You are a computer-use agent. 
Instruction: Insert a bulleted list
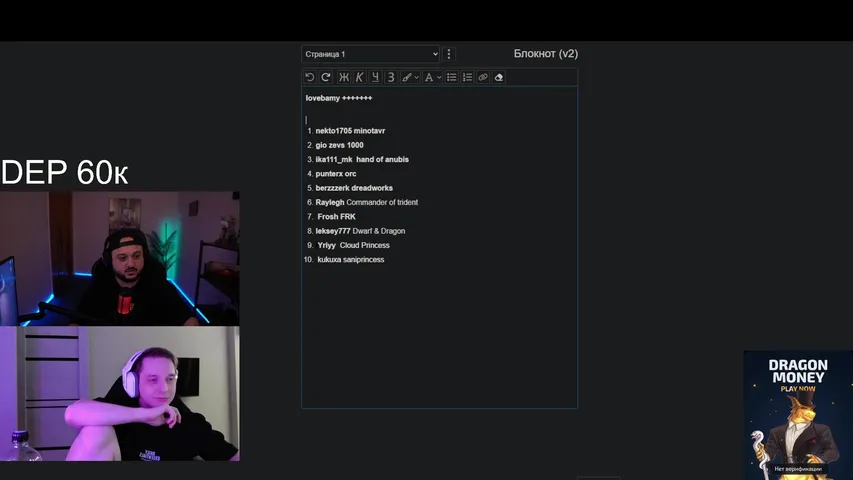[452, 77]
